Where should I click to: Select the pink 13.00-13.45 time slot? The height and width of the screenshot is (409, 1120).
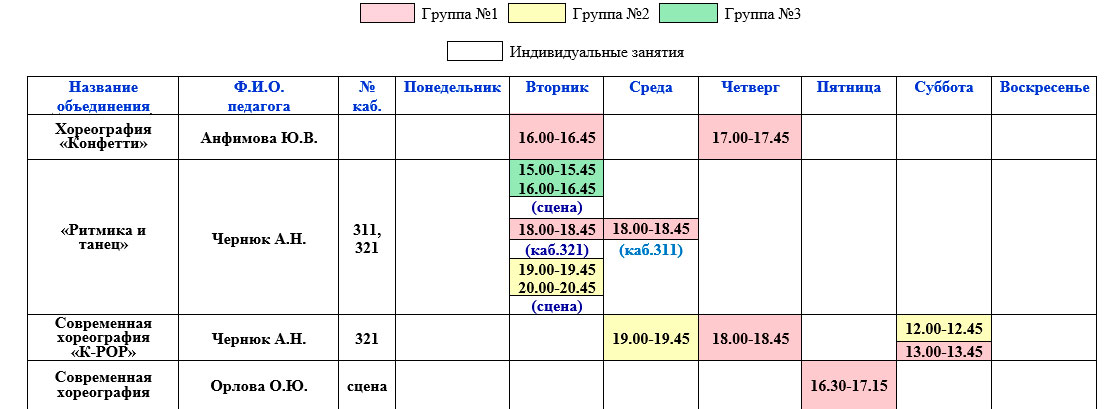tap(943, 351)
